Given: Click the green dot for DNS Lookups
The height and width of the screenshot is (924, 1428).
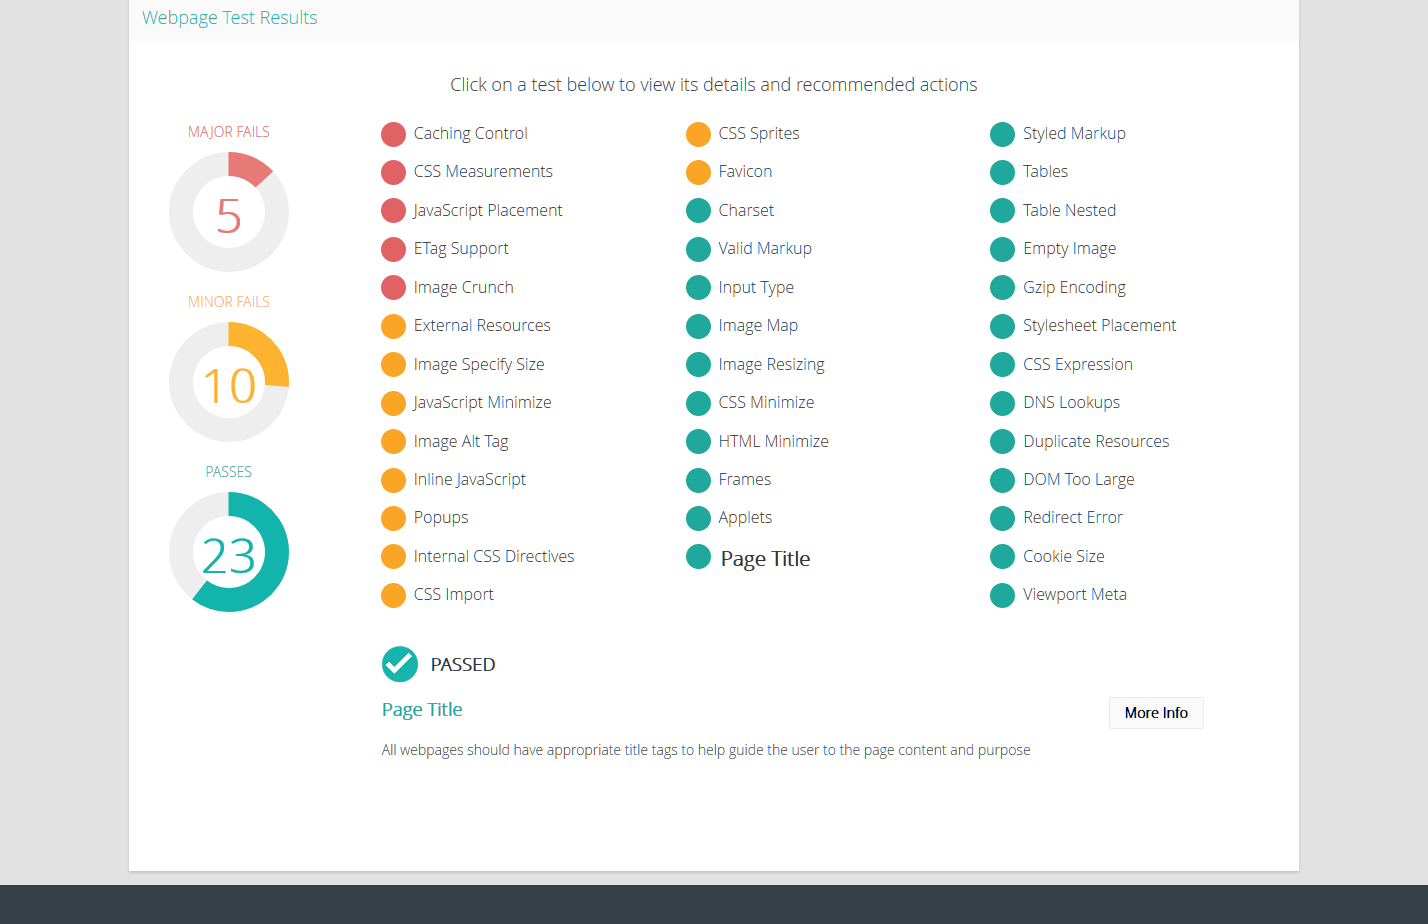Looking at the screenshot, I should point(1003,403).
